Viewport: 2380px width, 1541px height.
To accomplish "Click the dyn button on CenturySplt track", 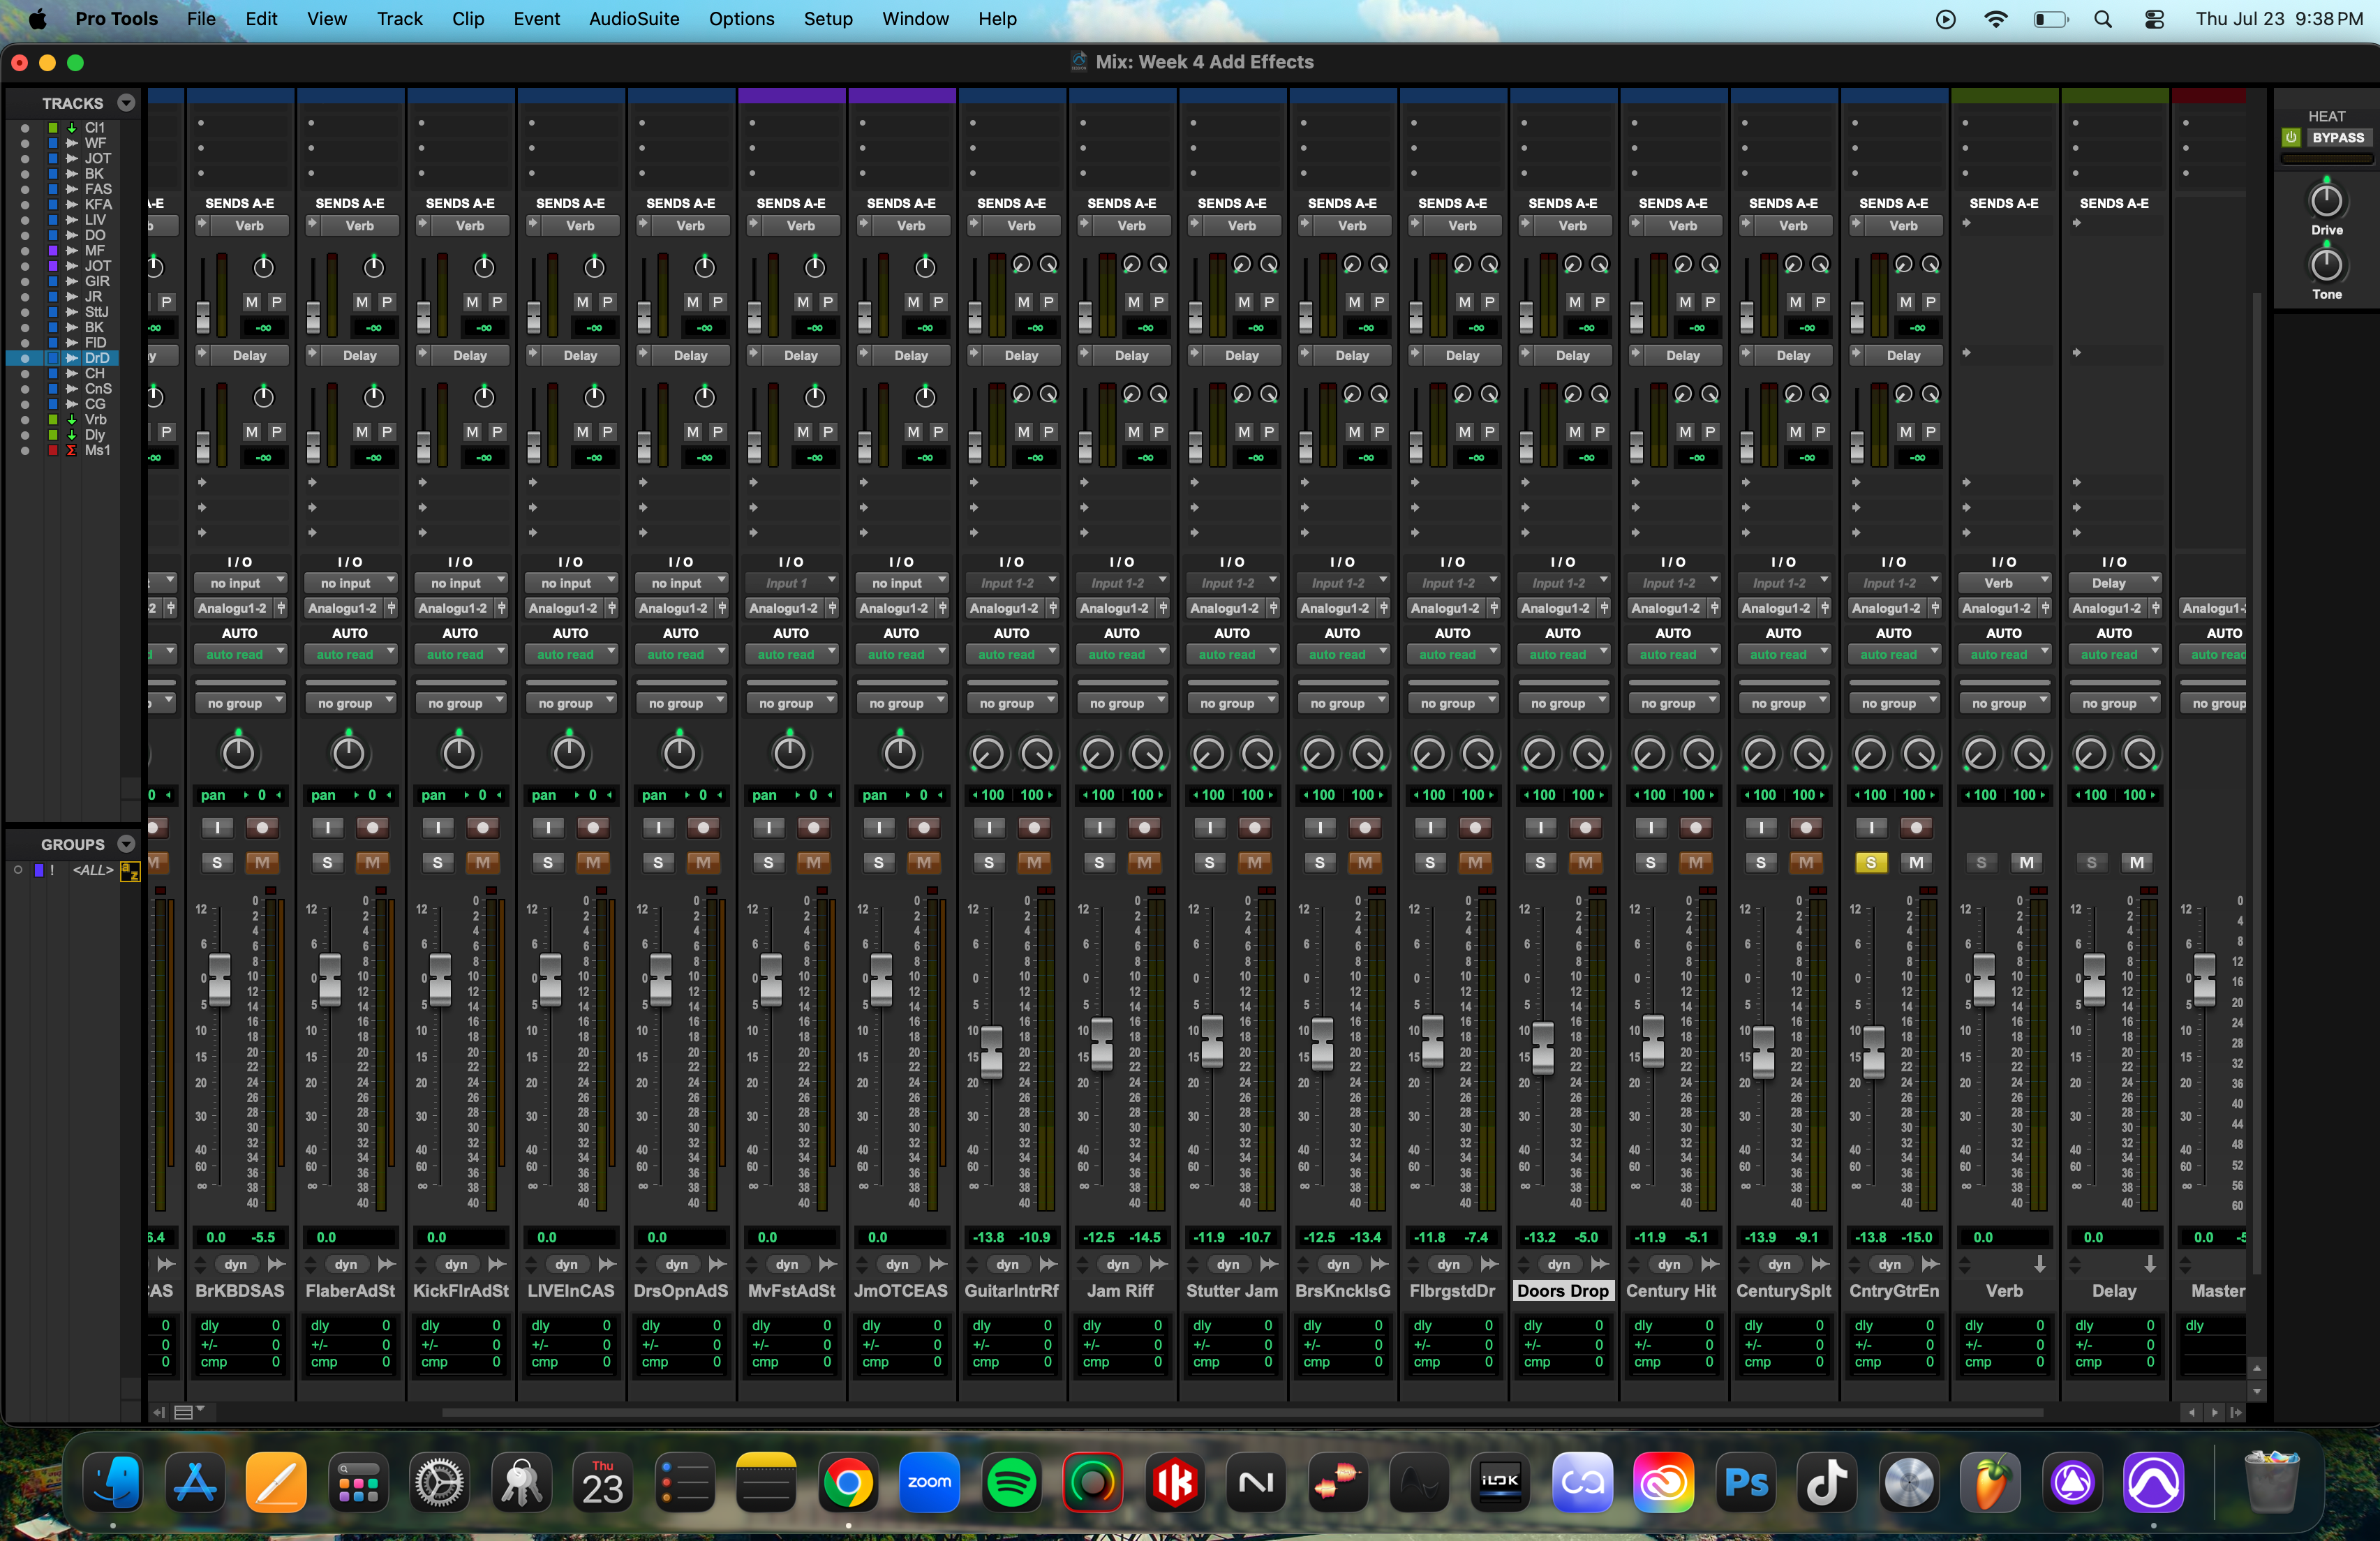I will point(1779,1265).
